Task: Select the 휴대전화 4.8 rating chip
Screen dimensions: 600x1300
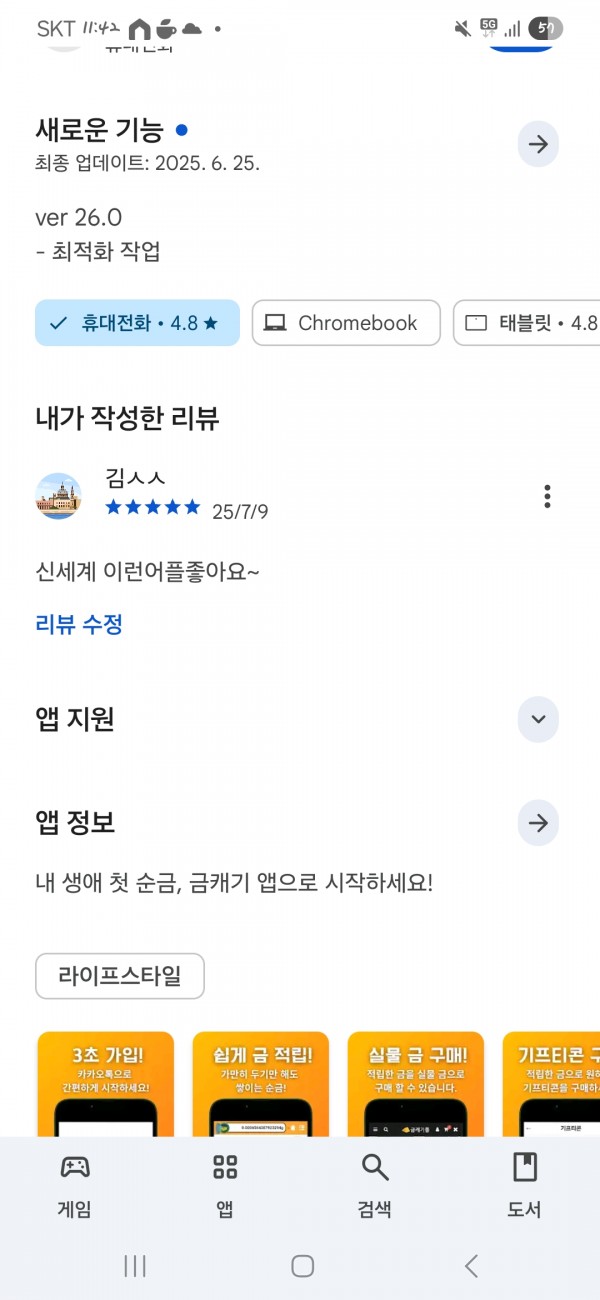Action: 137,323
